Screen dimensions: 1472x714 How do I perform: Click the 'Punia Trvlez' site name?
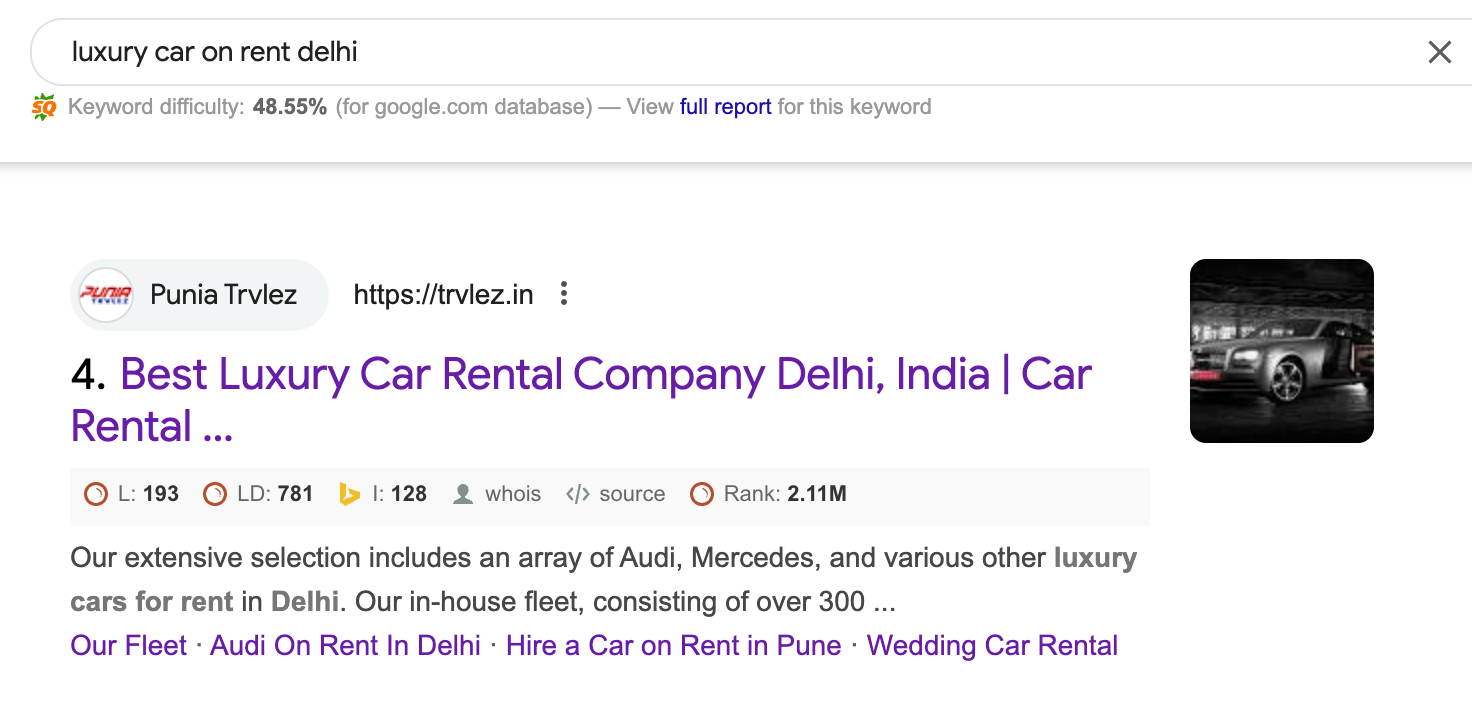[223, 295]
